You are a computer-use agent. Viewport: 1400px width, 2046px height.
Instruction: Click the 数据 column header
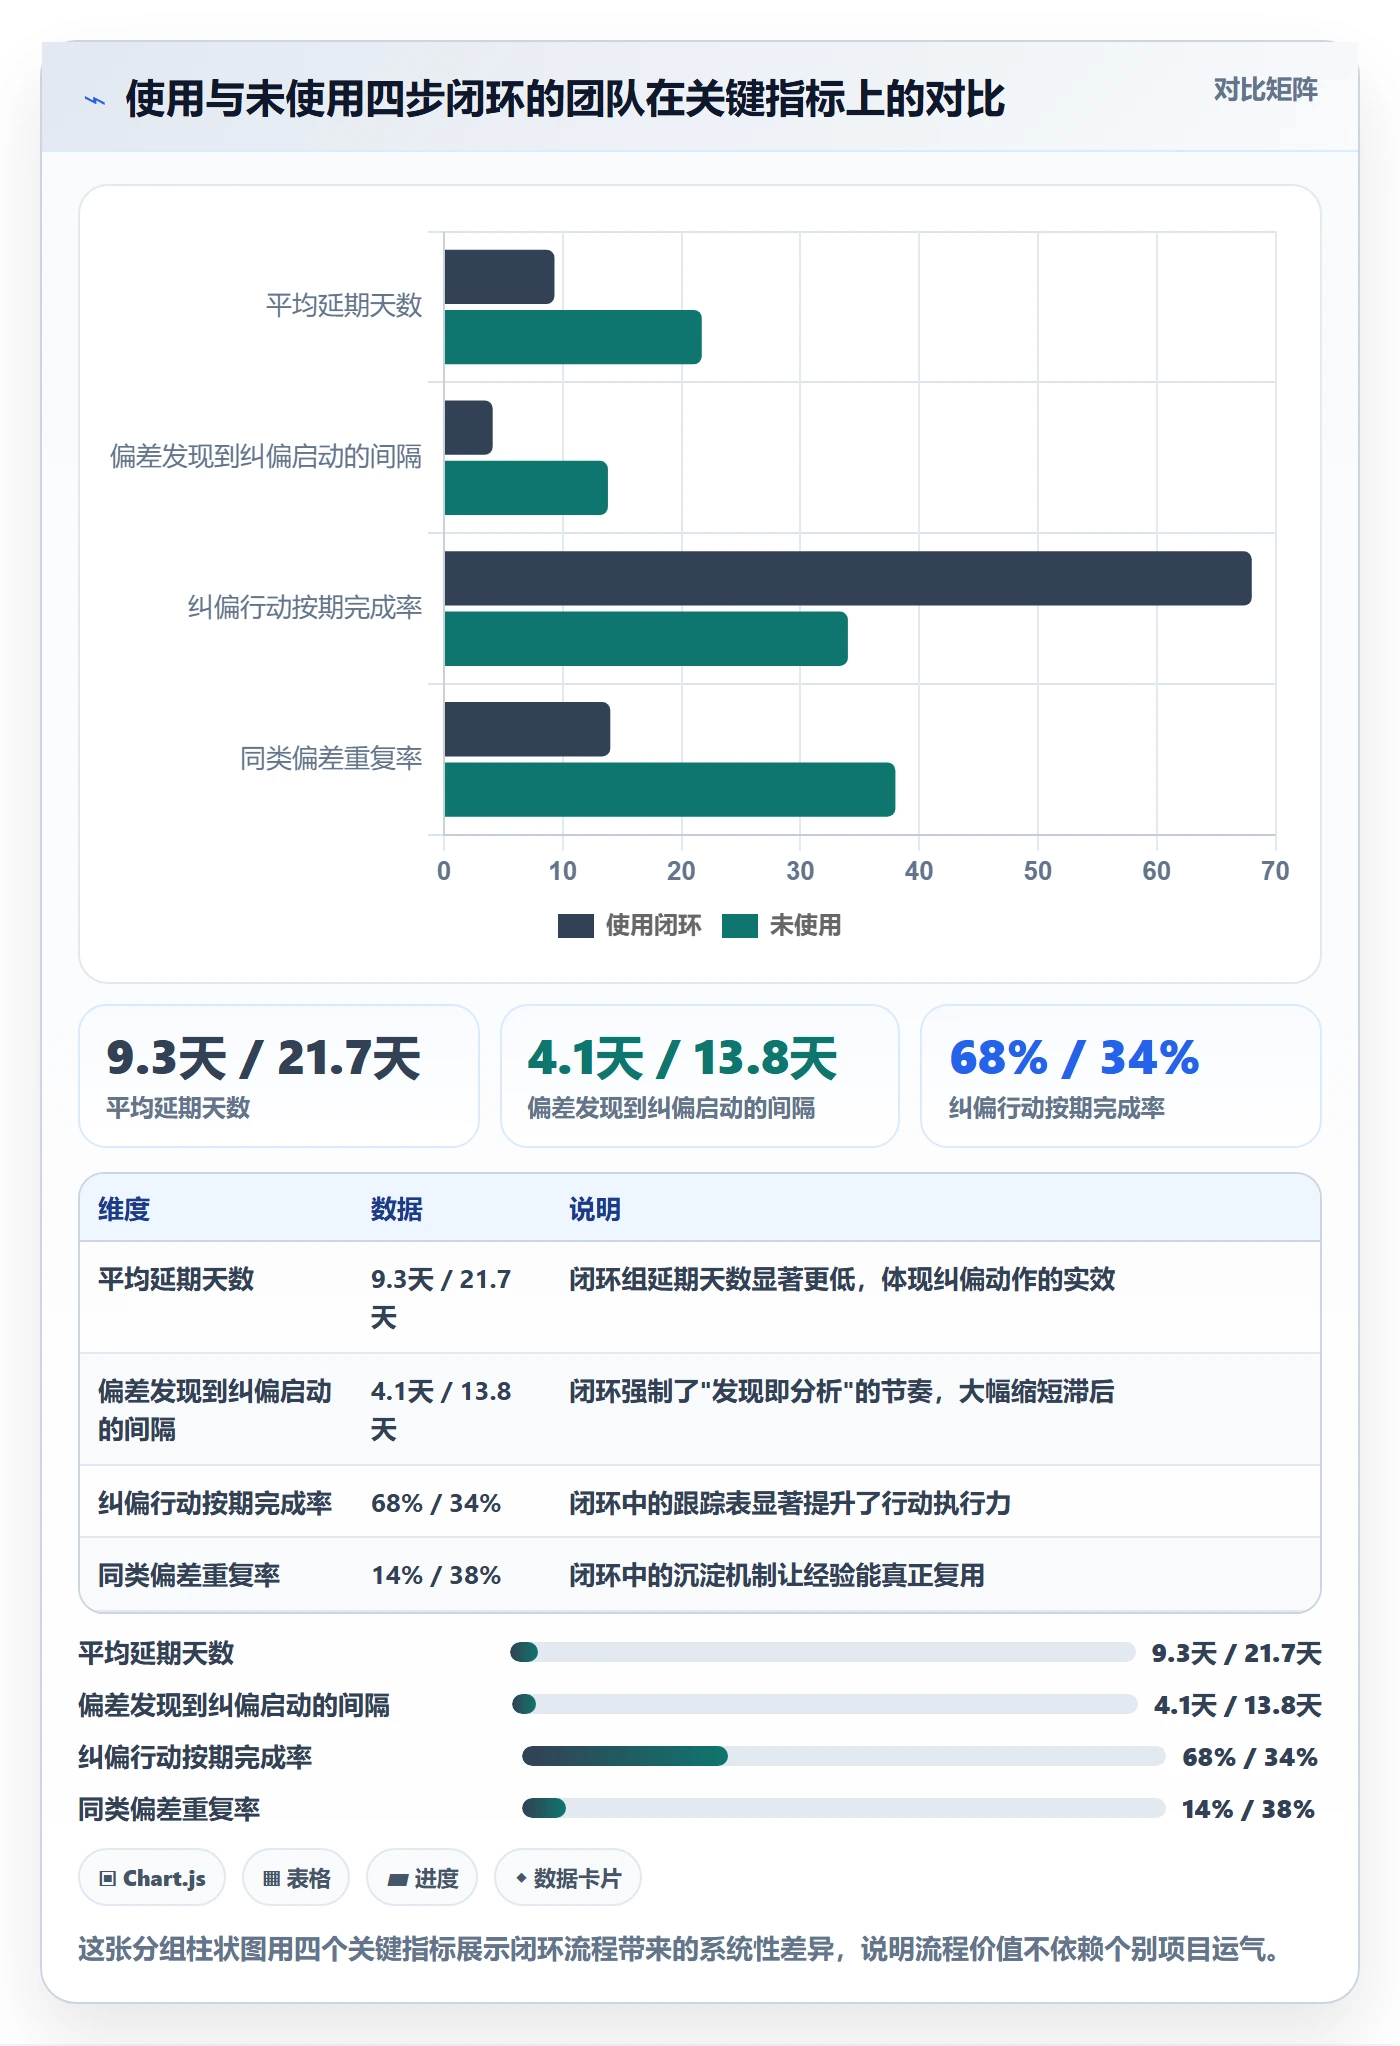(396, 1209)
